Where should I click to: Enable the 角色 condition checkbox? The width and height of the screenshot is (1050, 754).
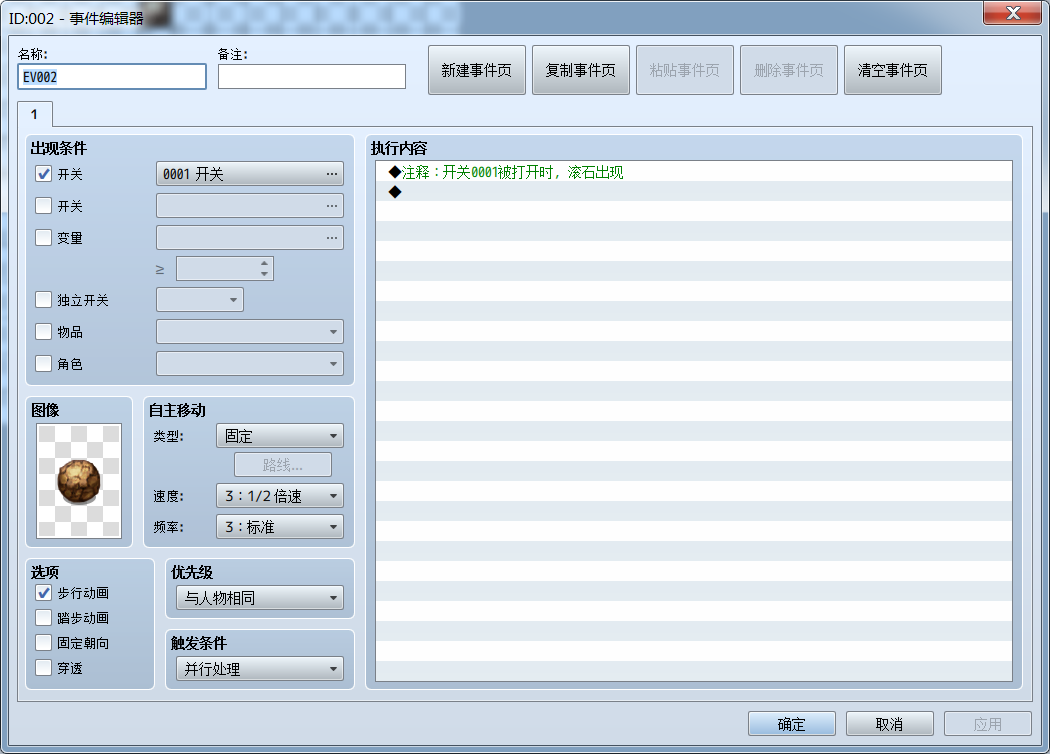[44, 364]
